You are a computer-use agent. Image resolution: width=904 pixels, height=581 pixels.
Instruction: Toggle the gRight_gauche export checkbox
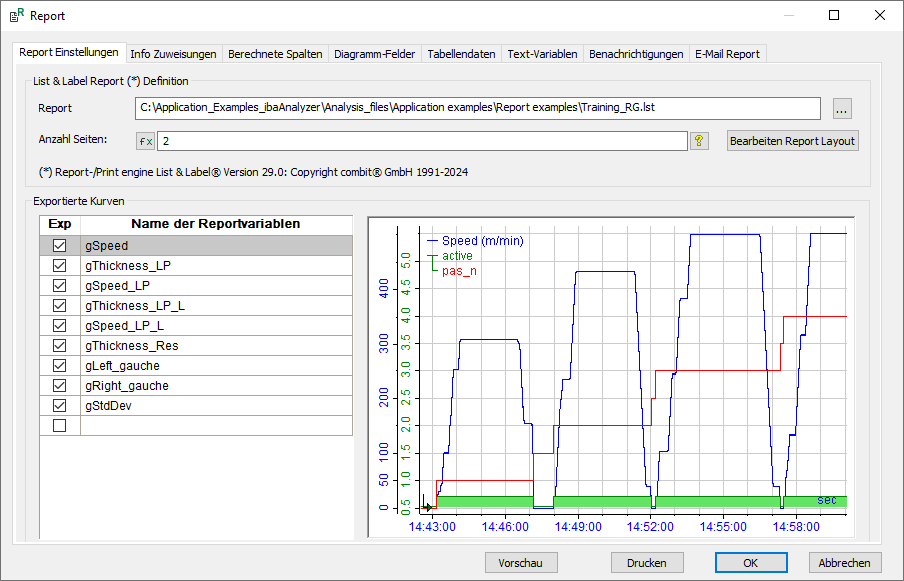point(59,386)
